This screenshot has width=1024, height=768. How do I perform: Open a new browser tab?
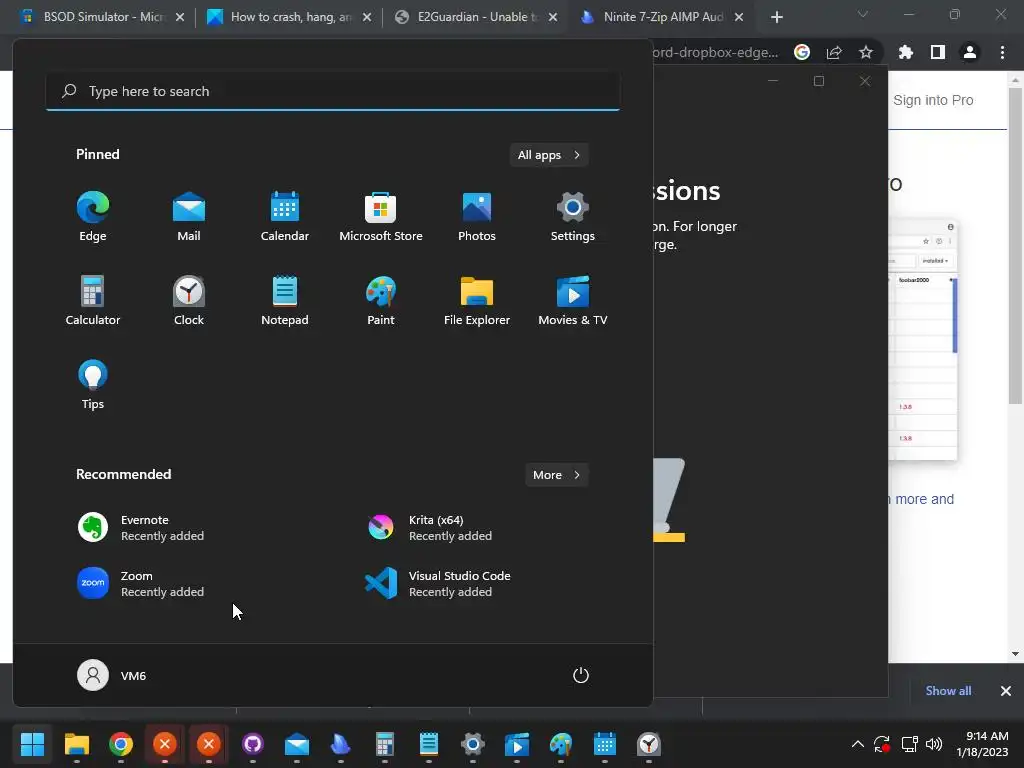[x=776, y=18]
